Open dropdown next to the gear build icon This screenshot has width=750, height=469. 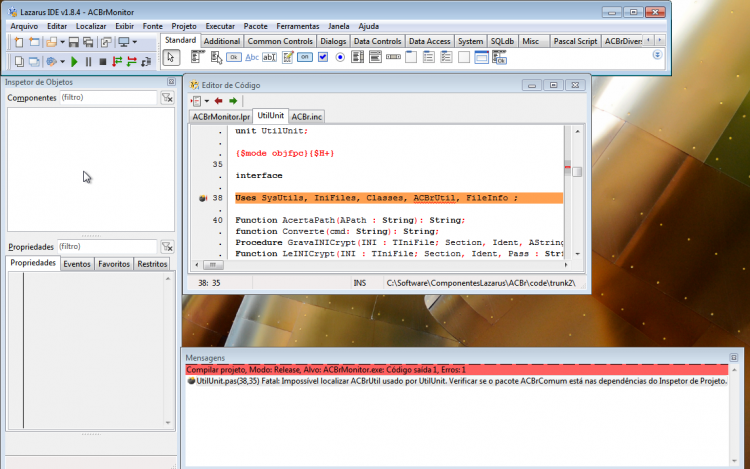tap(62, 61)
